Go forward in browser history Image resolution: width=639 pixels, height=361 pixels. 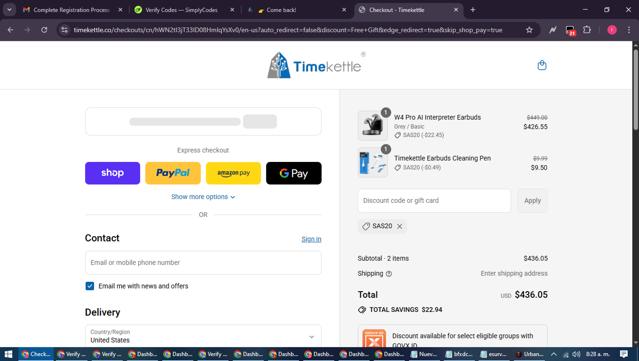point(27,30)
